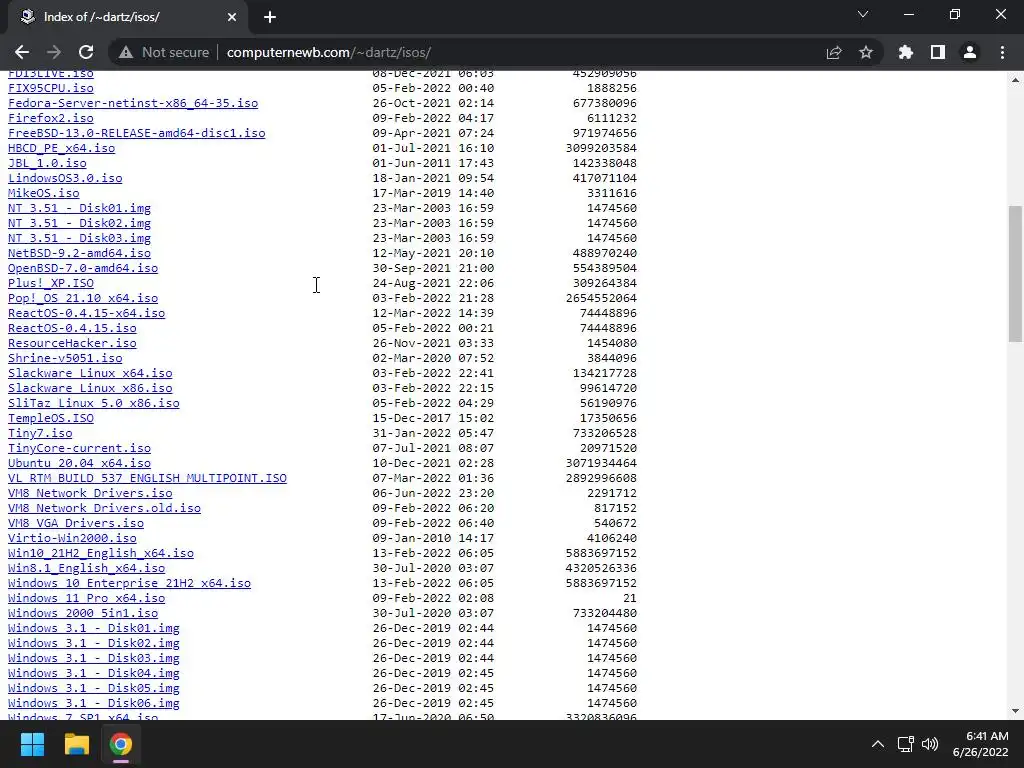This screenshot has width=1024, height=768.
Task: Click the scrollbar down arrow
Action: [1015, 711]
